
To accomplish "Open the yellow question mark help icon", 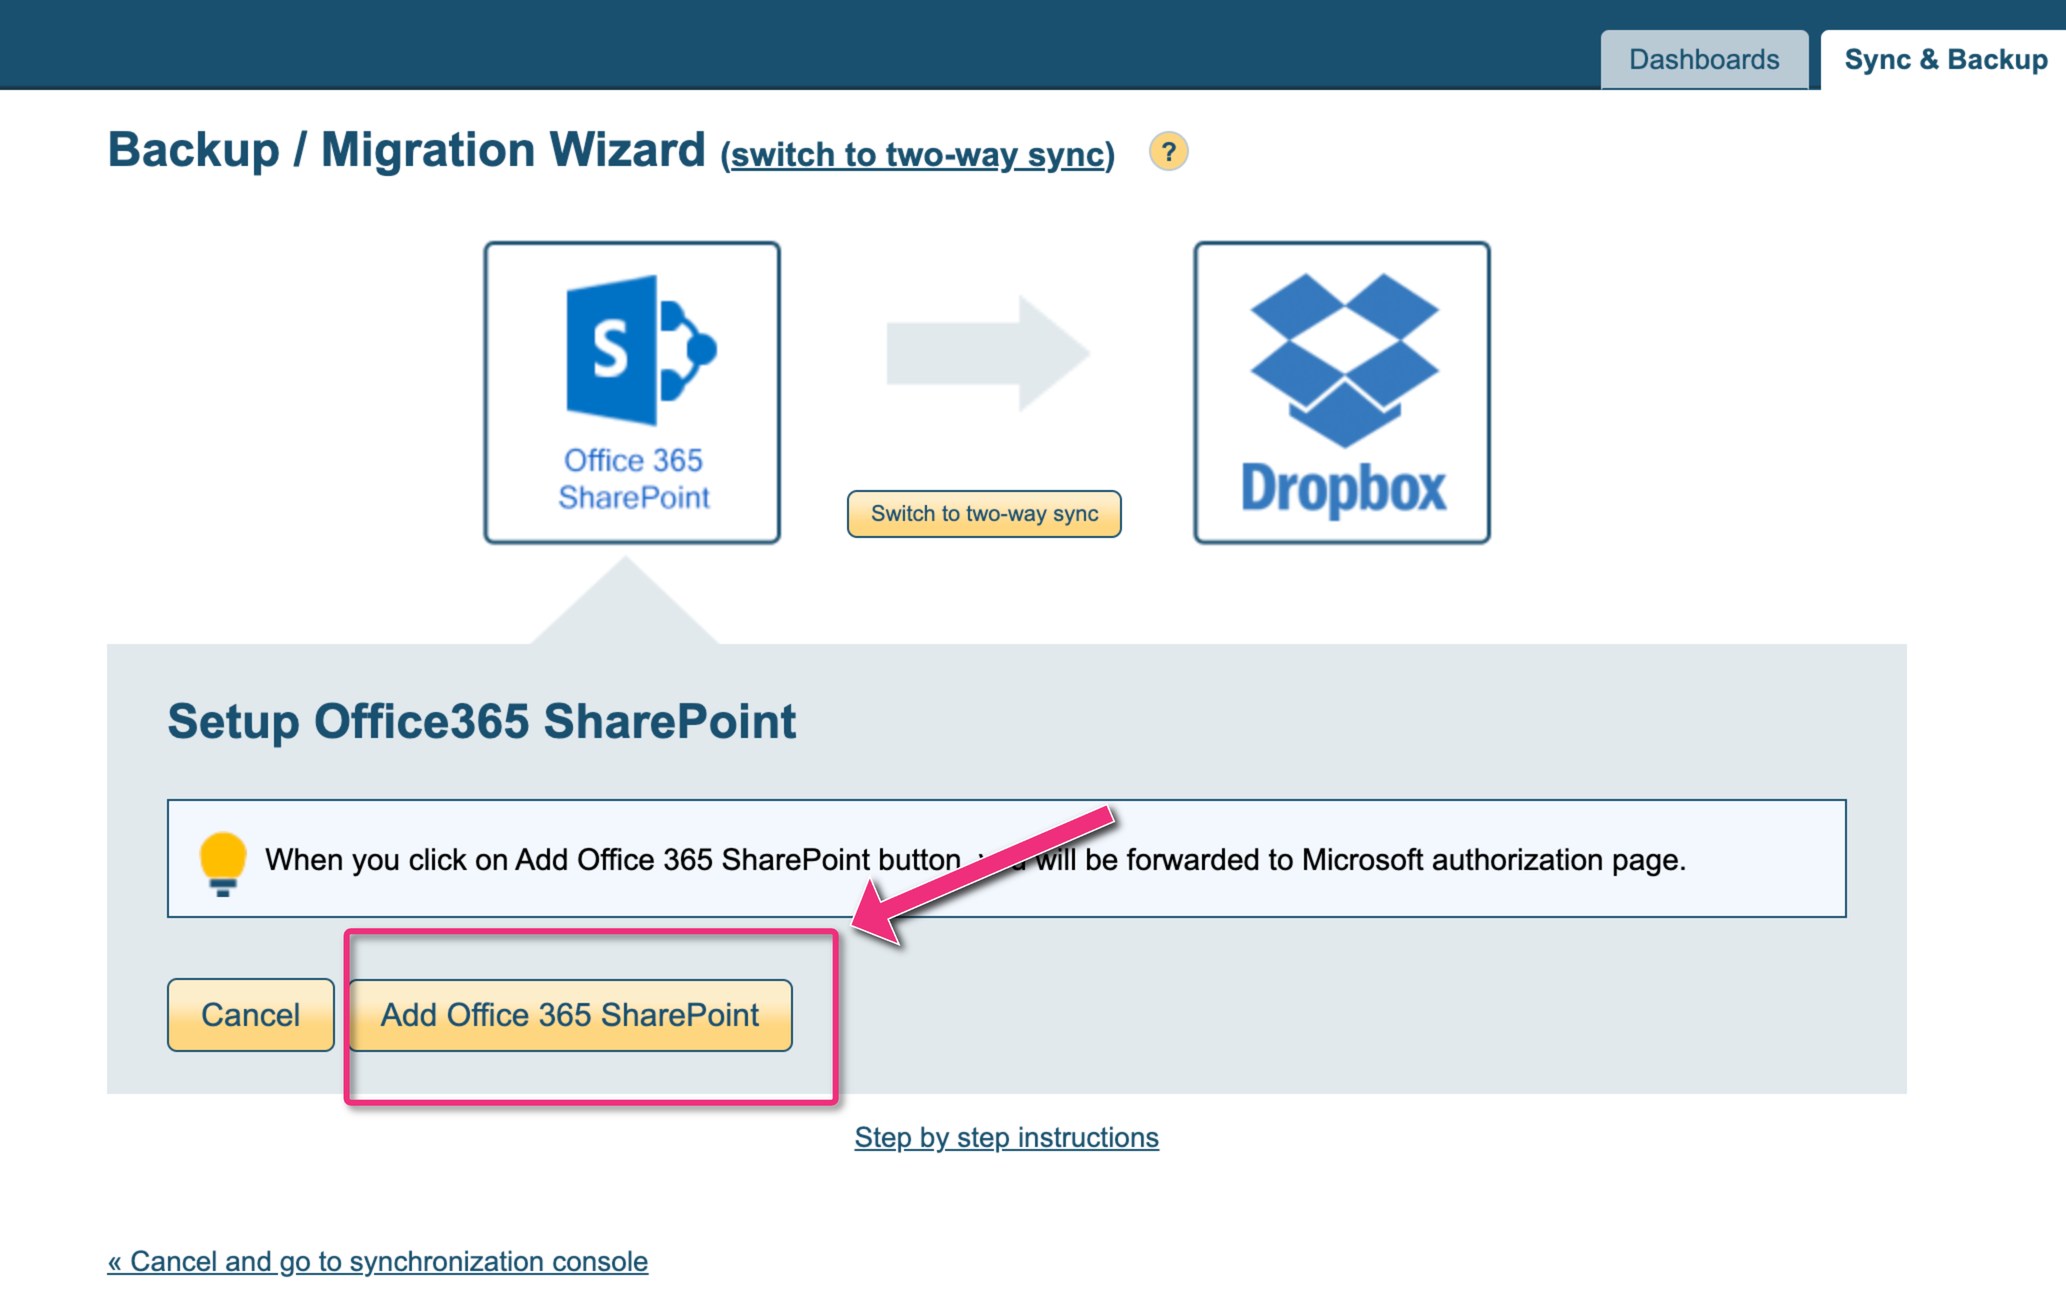I will [x=1168, y=152].
